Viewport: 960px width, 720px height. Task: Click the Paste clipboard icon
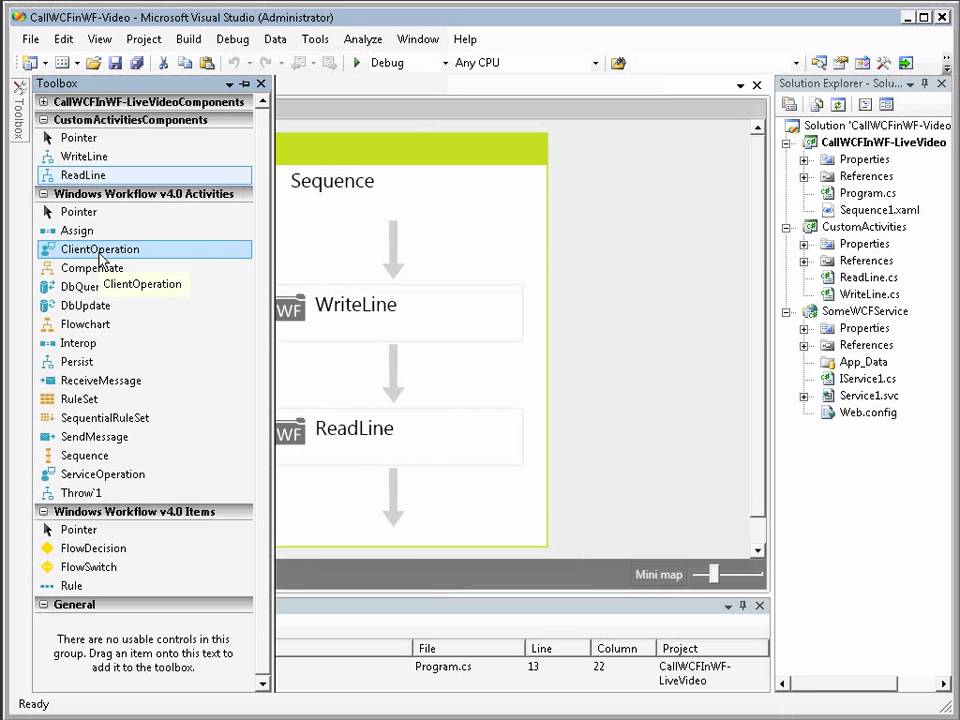(208, 62)
